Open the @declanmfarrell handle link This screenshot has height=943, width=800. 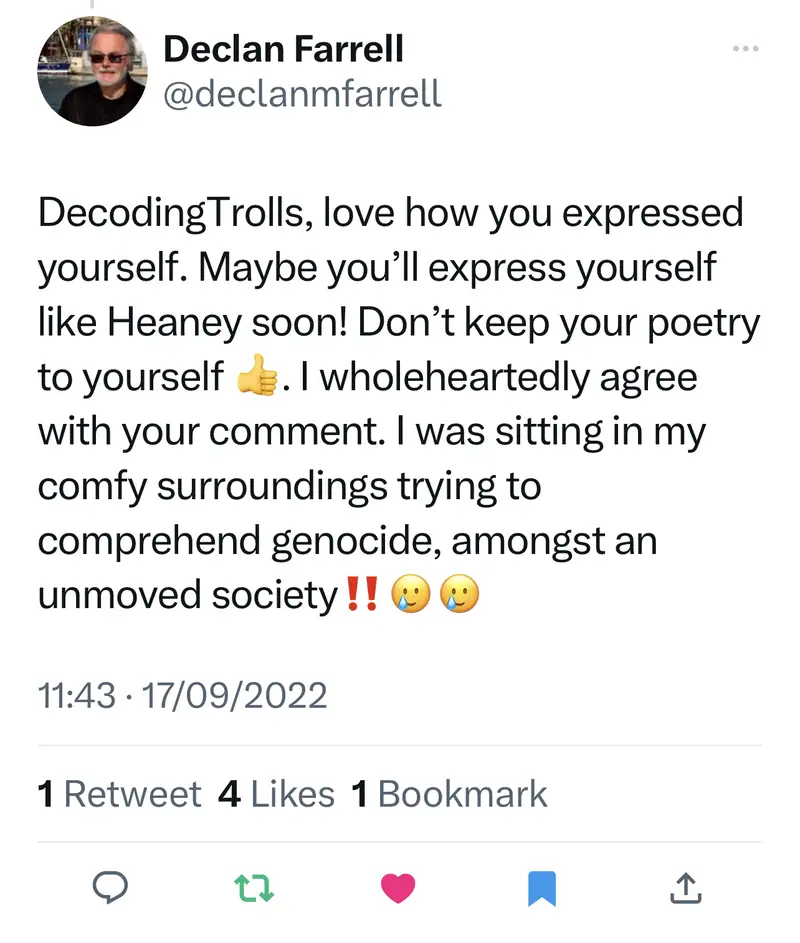[x=301, y=94]
